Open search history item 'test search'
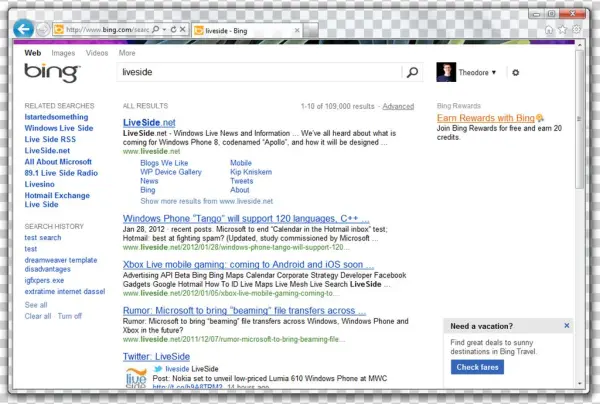This screenshot has width=600, height=404. click(x=43, y=238)
